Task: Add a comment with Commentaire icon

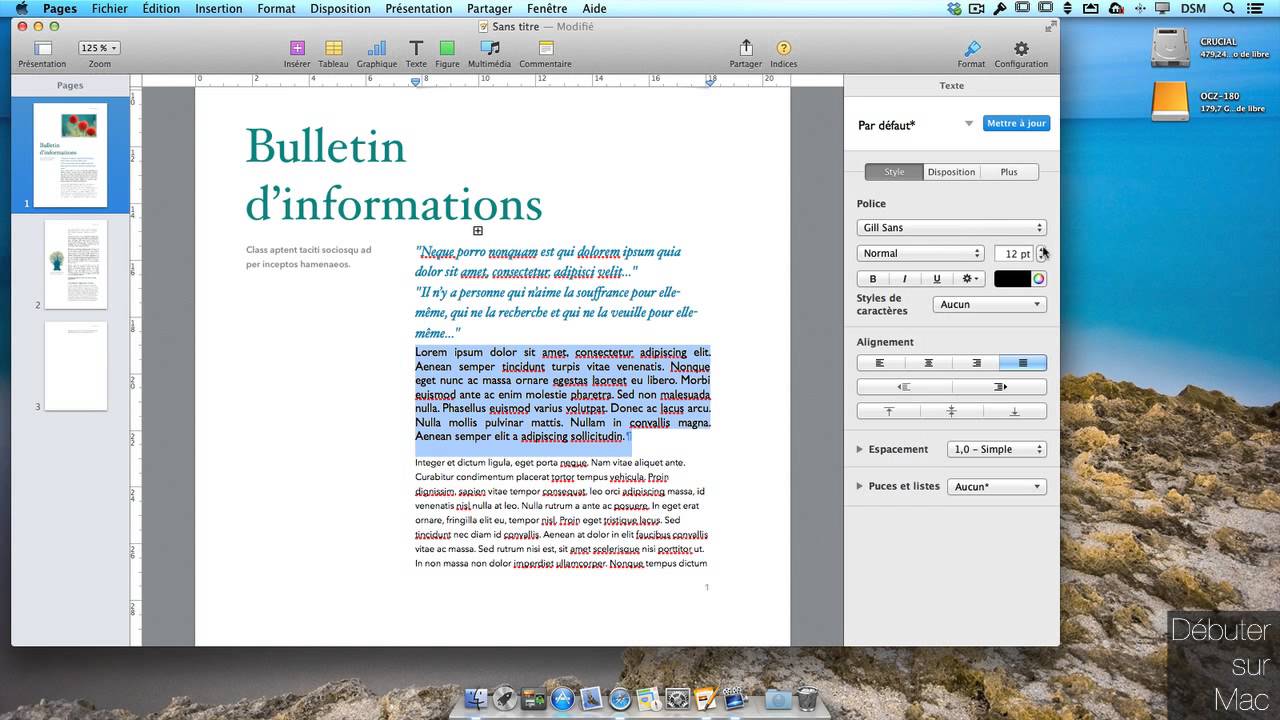Action: [x=545, y=48]
